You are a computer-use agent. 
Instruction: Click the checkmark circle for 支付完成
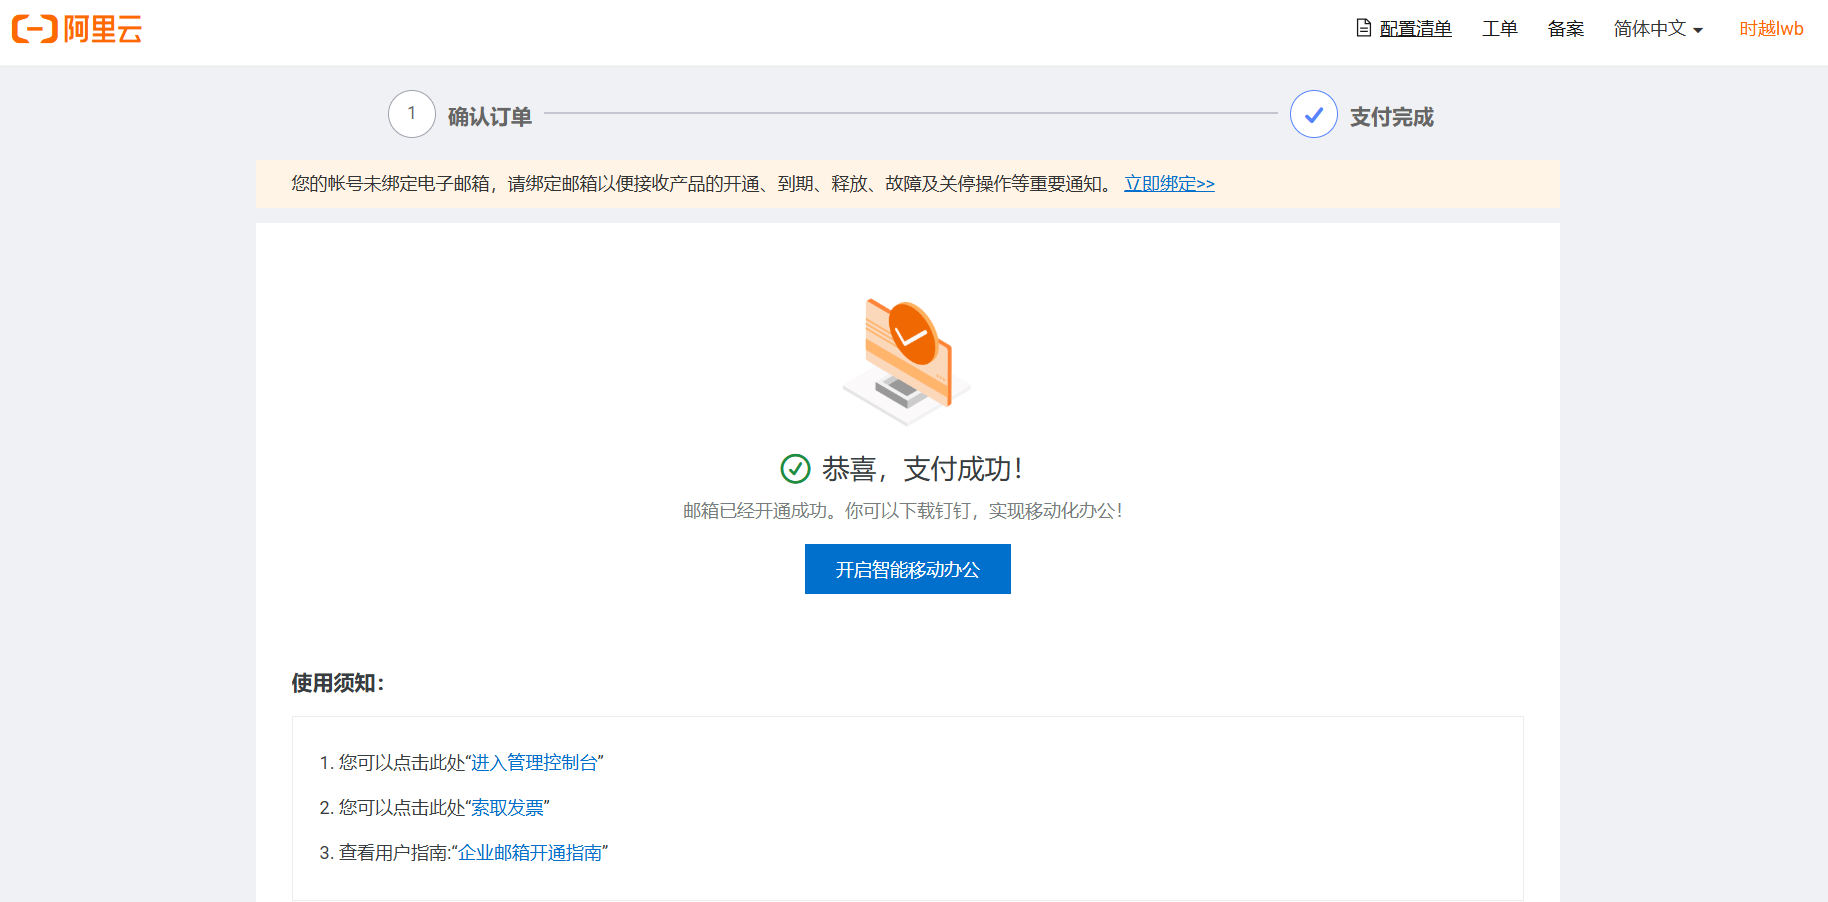click(1314, 114)
